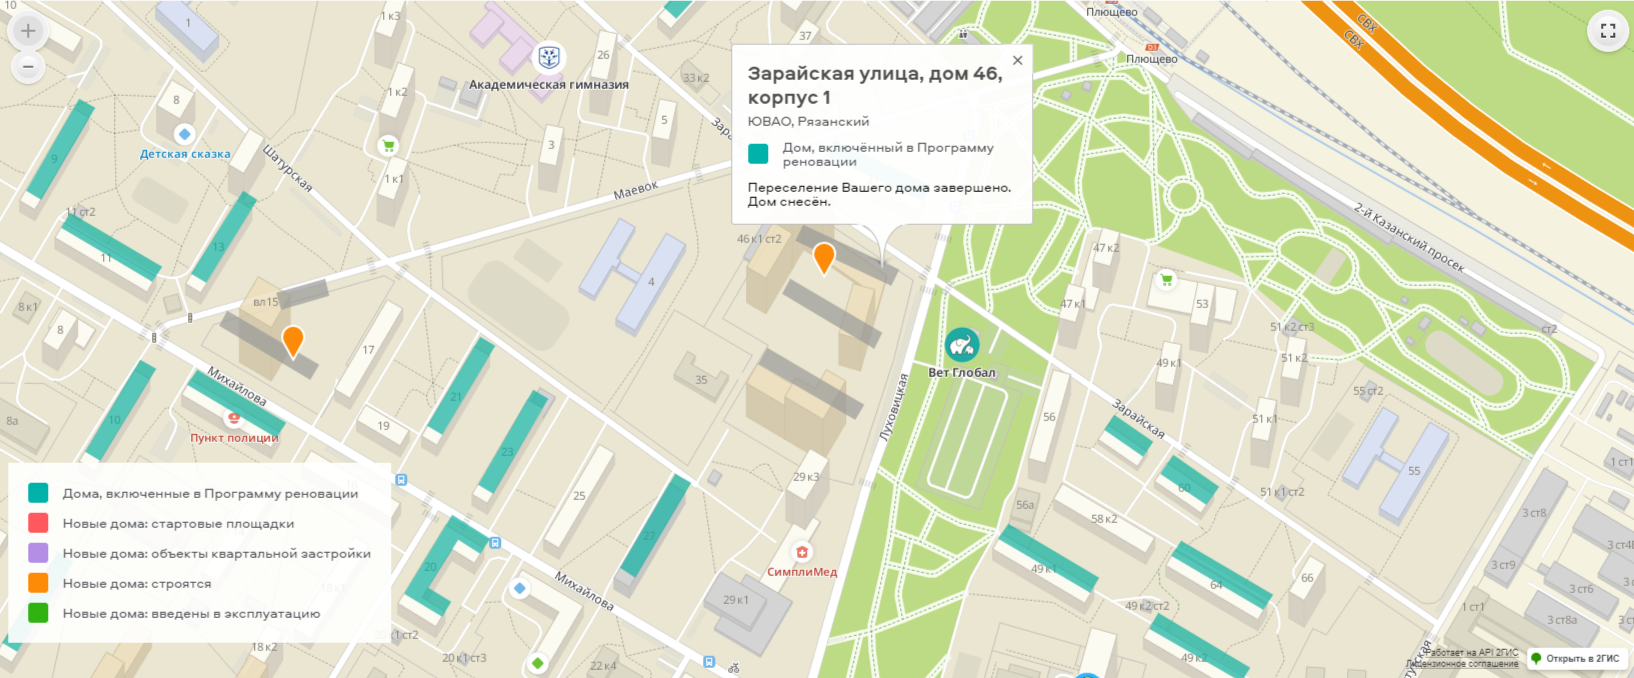Click the СимплиМед label
This screenshot has height=678, width=1634.
pos(802,572)
